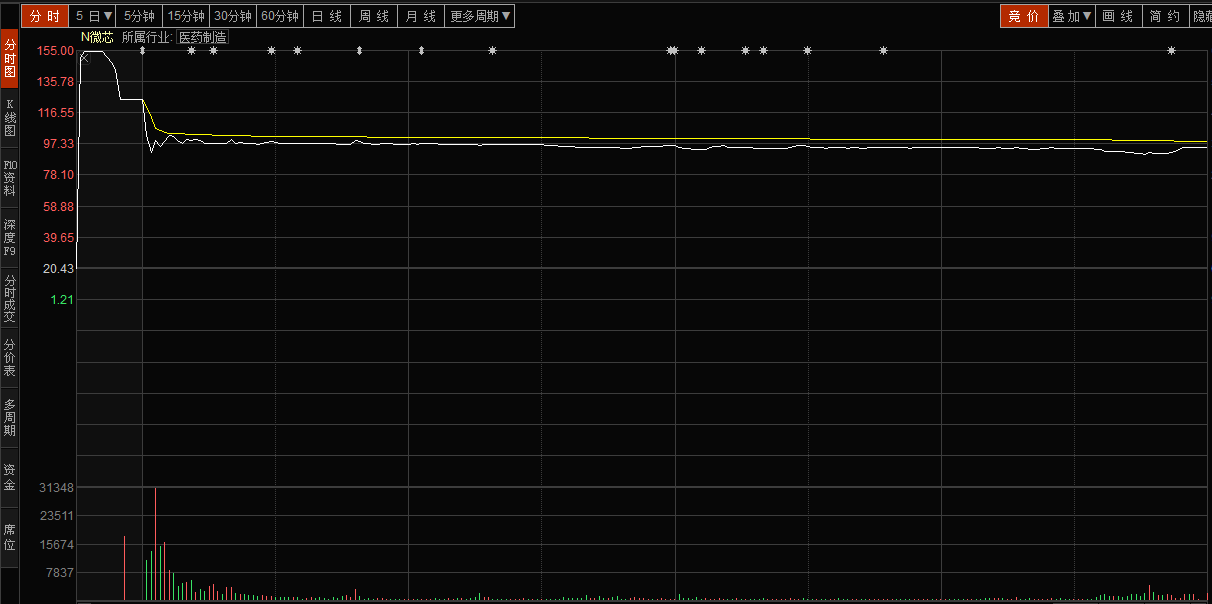The width and height of the screenshot is (1212, 604).
Task: Activate the 画线 drawing tool
Action: 1117,16
